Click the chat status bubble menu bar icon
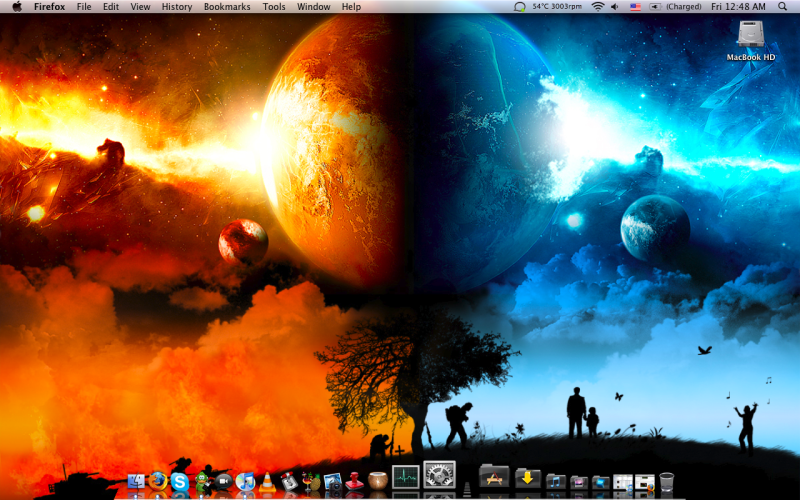Image resolution: width=800 pixels, height=500 pixels. [x=519, y=7]
